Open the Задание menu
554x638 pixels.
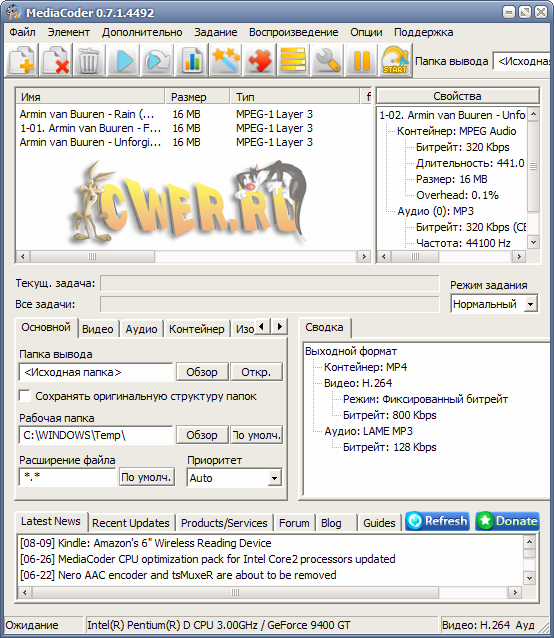tap(216, 32)
